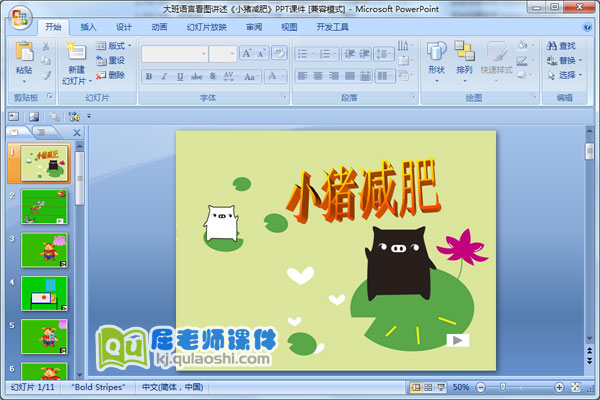Start Slide Show from status bar
Screen dimensions: 600x400
(441, 388)
